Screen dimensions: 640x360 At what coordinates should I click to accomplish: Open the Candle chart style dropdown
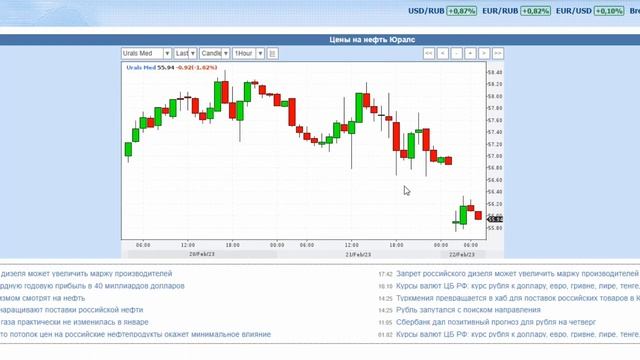[214, 53]
